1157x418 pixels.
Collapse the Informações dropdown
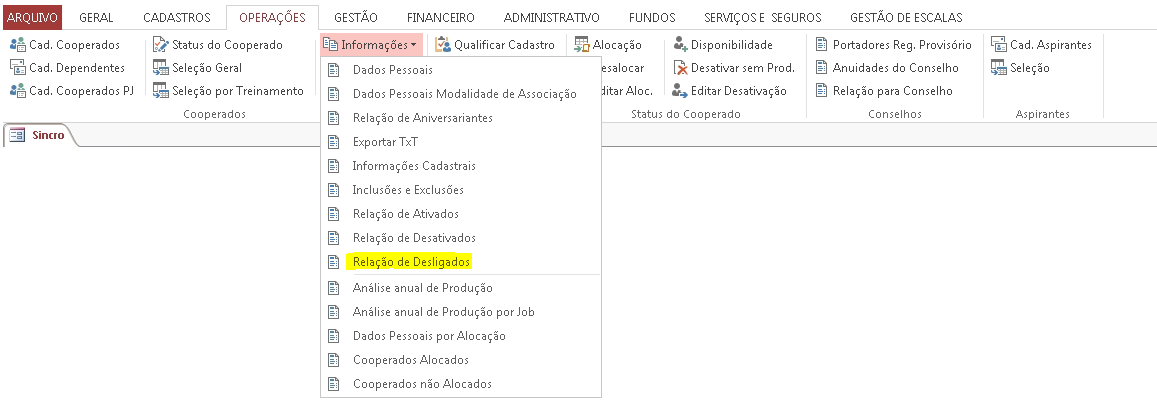pos(372,45)
